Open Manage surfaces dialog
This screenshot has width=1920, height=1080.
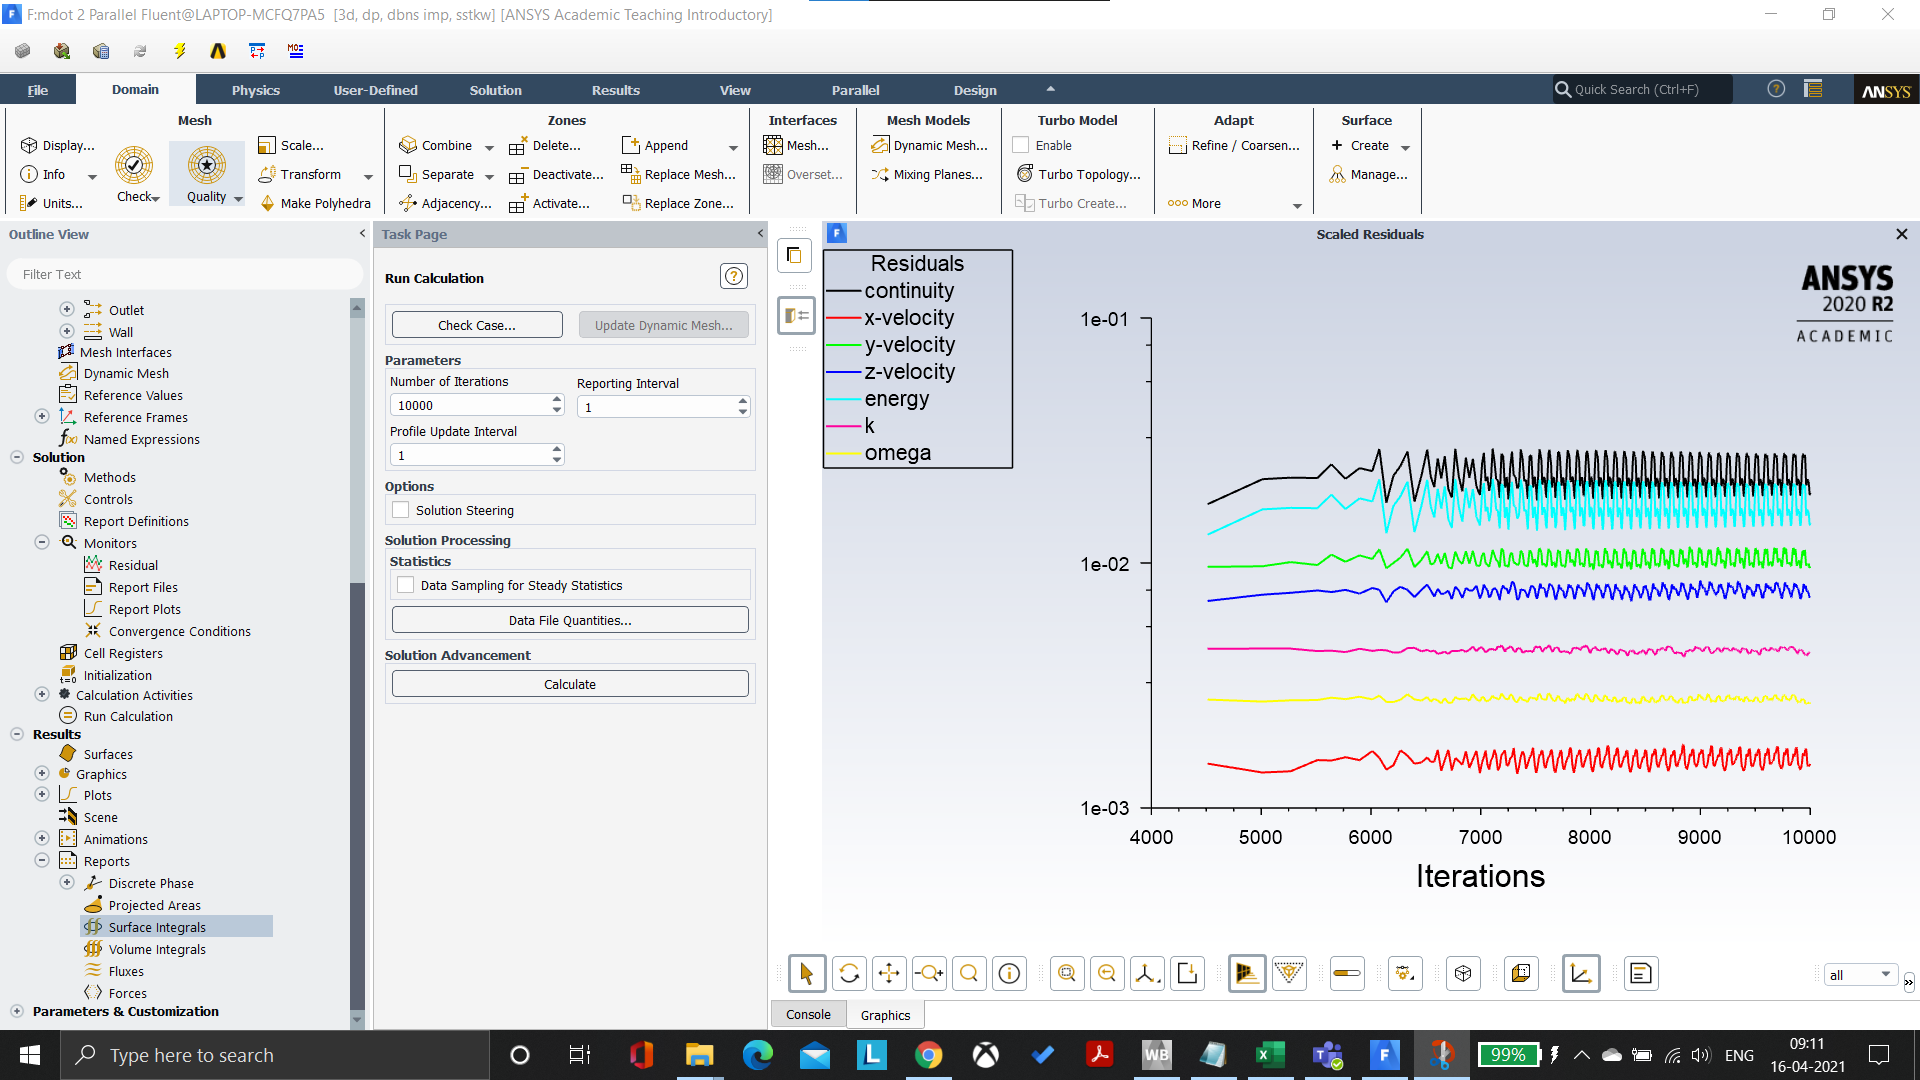1368,174
